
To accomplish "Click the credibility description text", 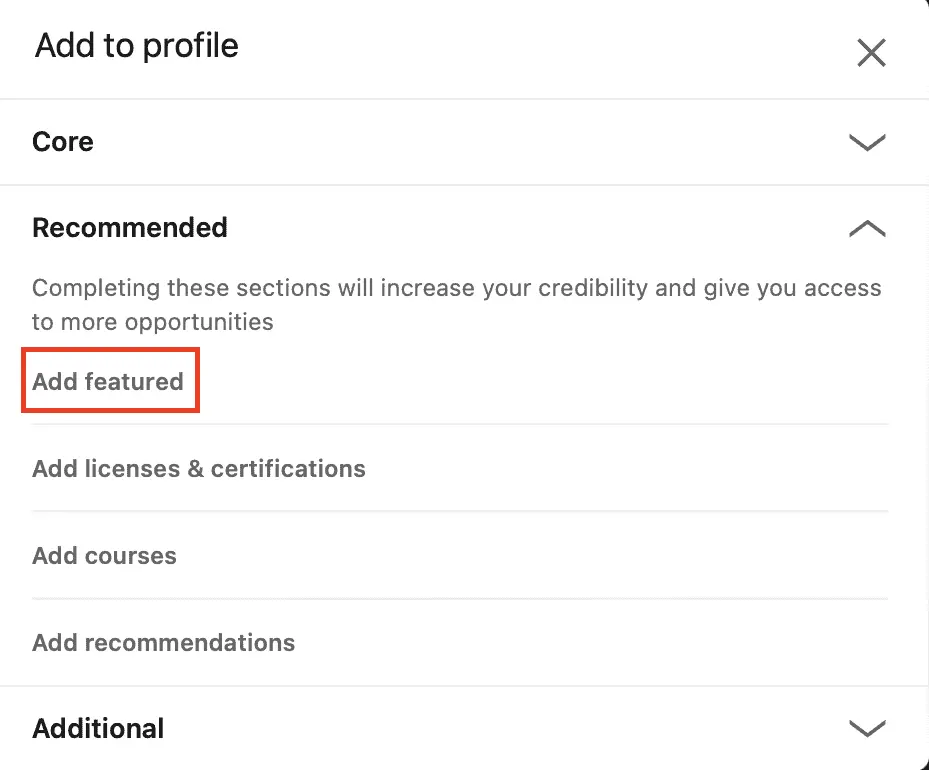I will (x=456, y=305).
